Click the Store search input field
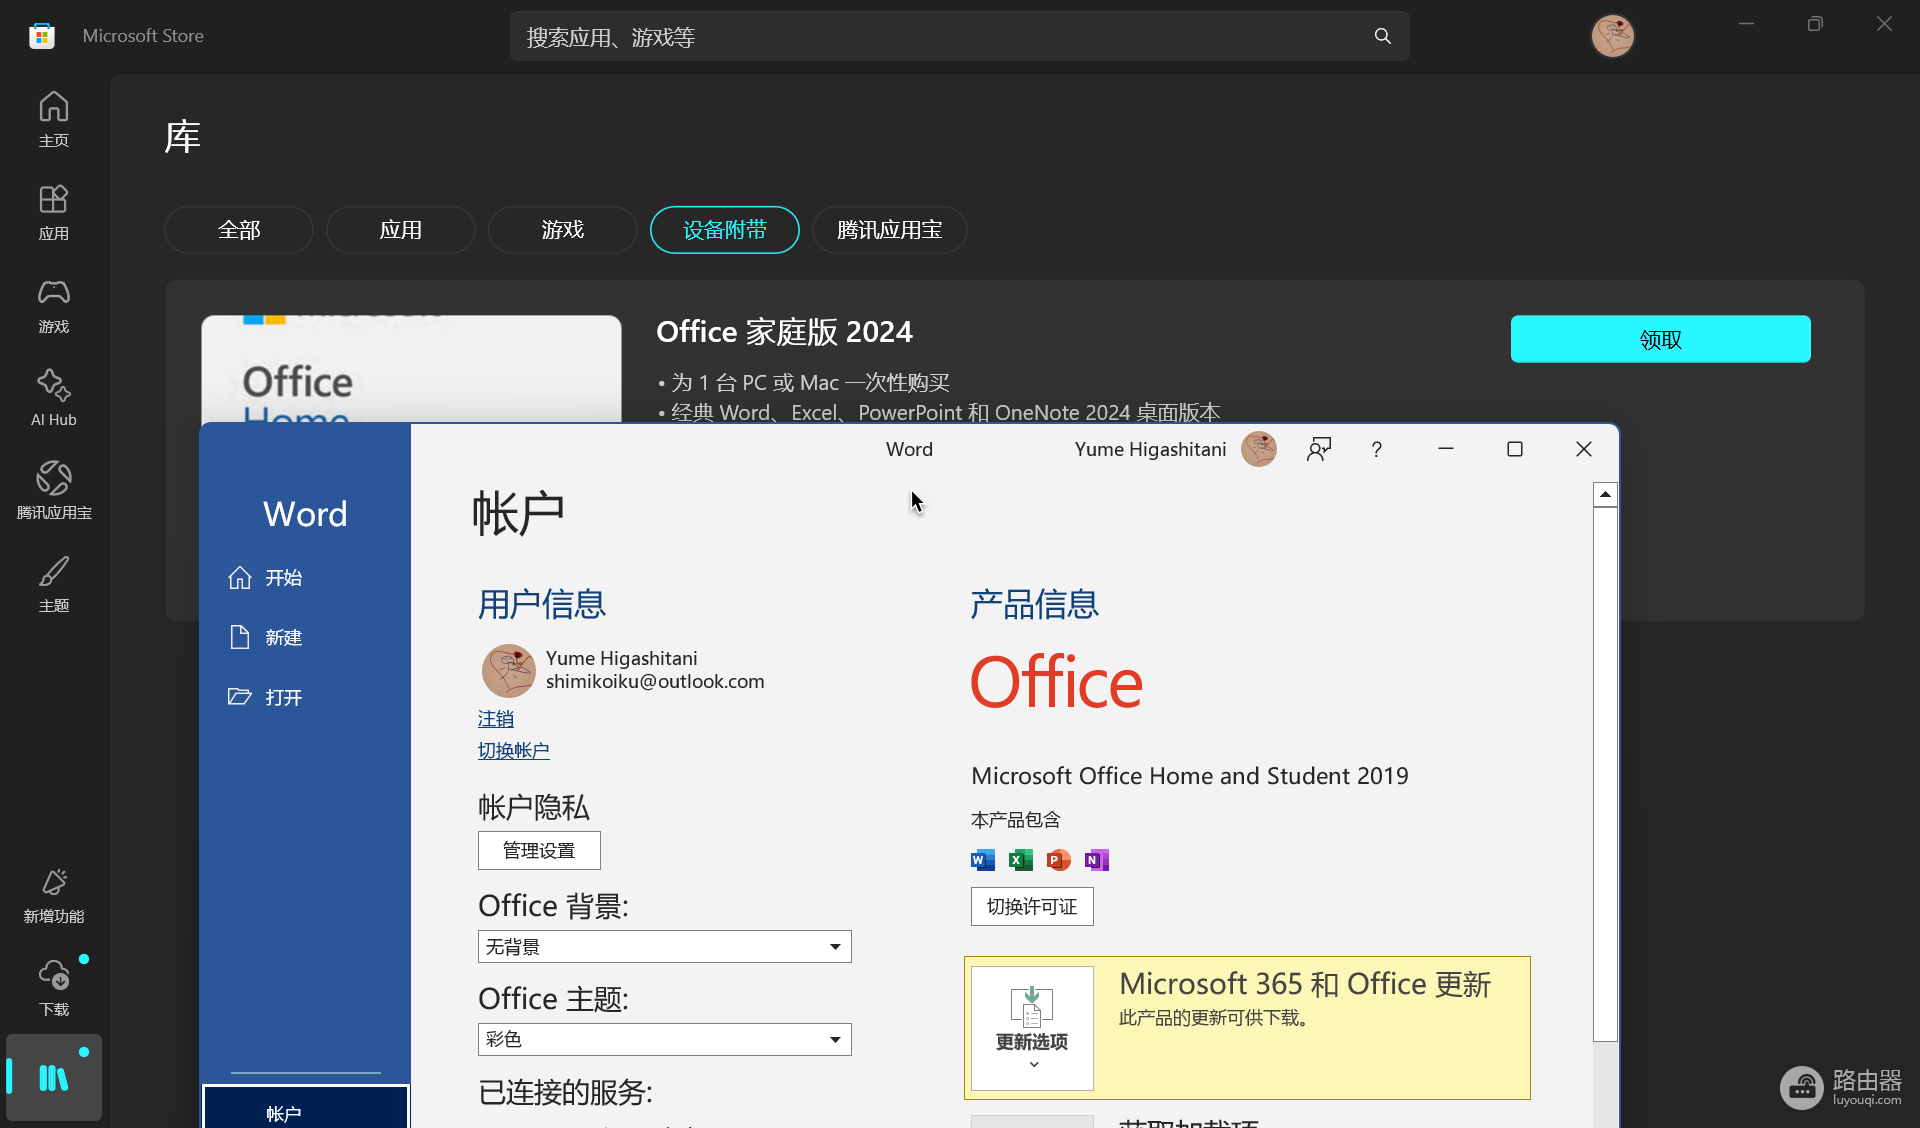 960,36
